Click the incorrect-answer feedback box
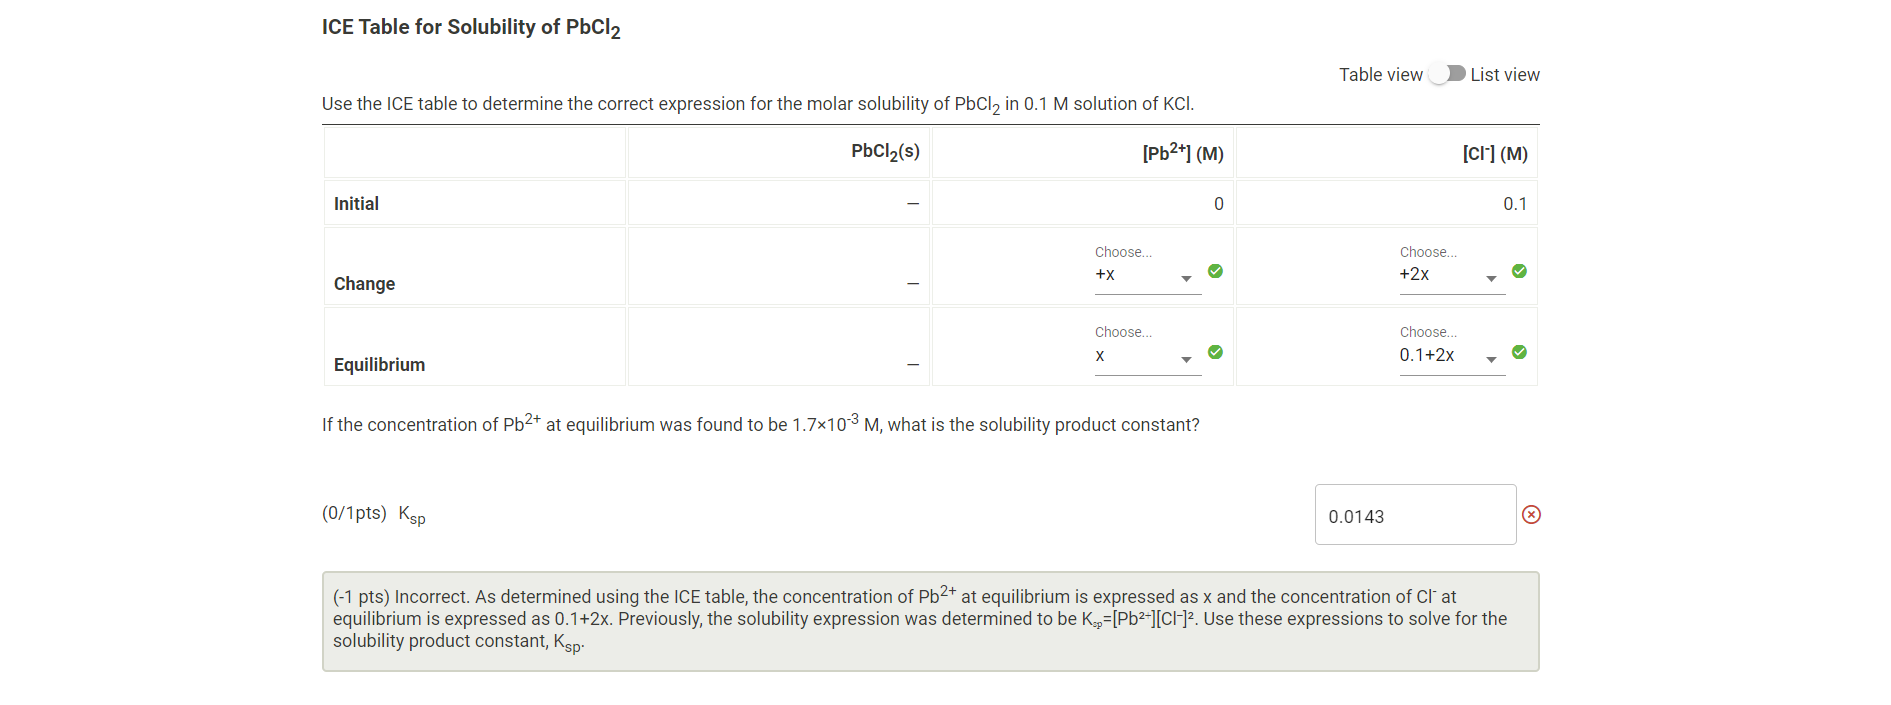The height and width of the screenshot is (705, 1891). [x=930, y=620]
